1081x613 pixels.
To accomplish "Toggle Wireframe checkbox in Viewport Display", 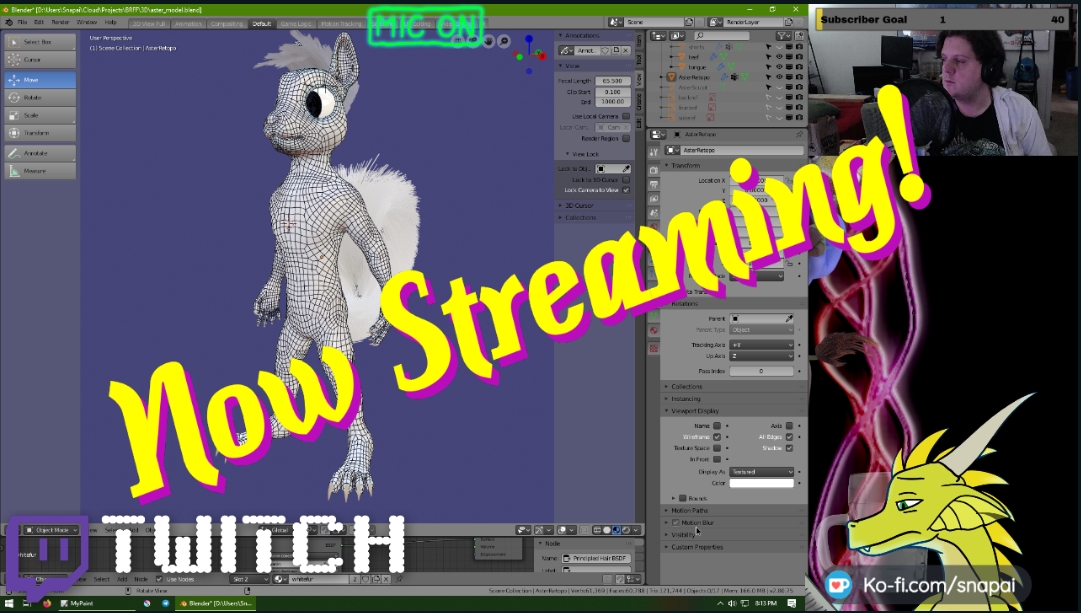I will click(717, 437).
